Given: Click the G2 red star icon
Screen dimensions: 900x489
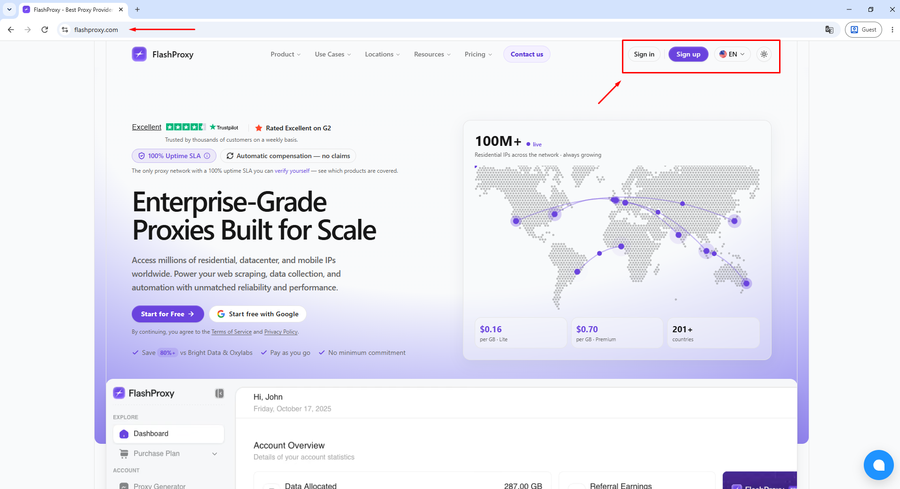Looking at the screenshot, I should [x=258, y=128].
